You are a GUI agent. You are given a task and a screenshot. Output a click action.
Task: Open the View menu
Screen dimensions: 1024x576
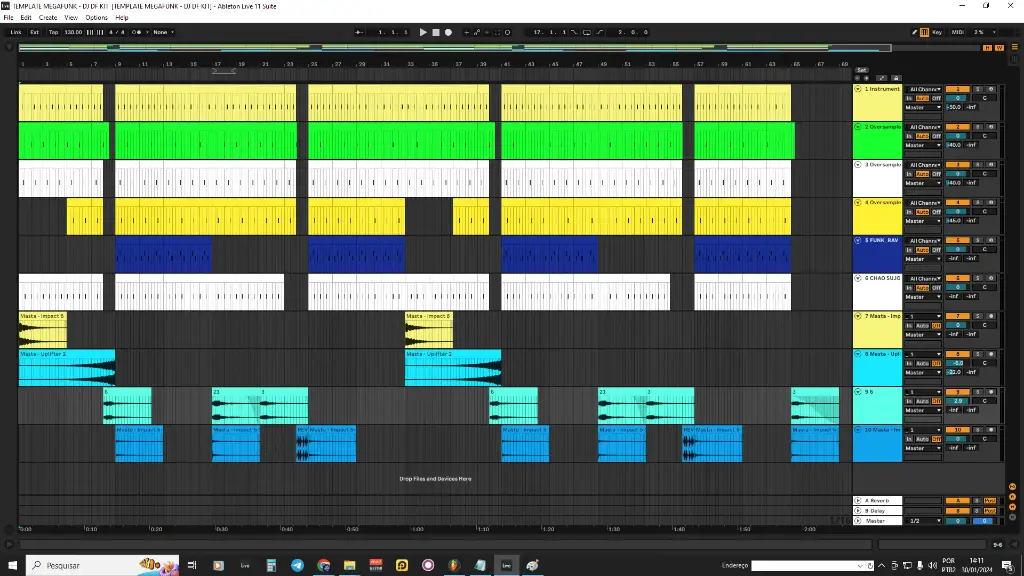point(71,18)
